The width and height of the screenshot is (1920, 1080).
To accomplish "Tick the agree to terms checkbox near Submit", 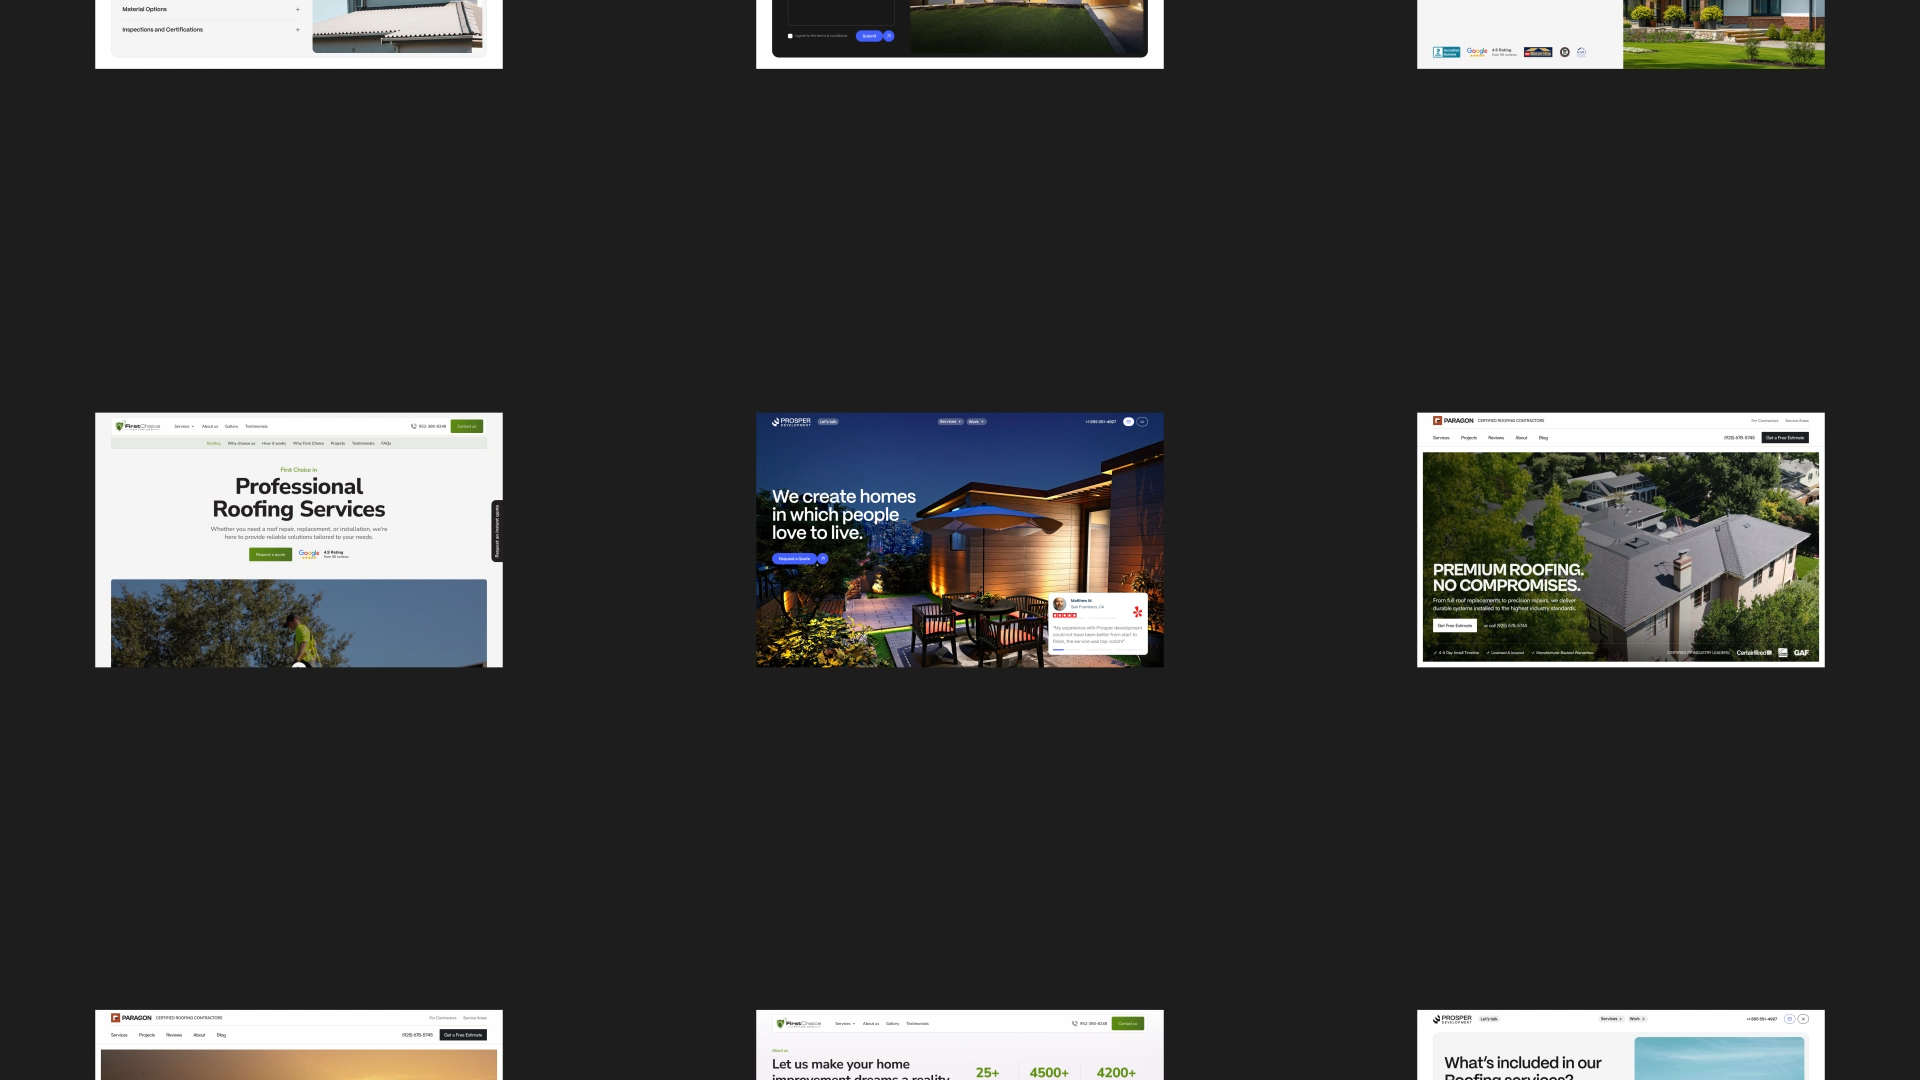I will (790, 36).
